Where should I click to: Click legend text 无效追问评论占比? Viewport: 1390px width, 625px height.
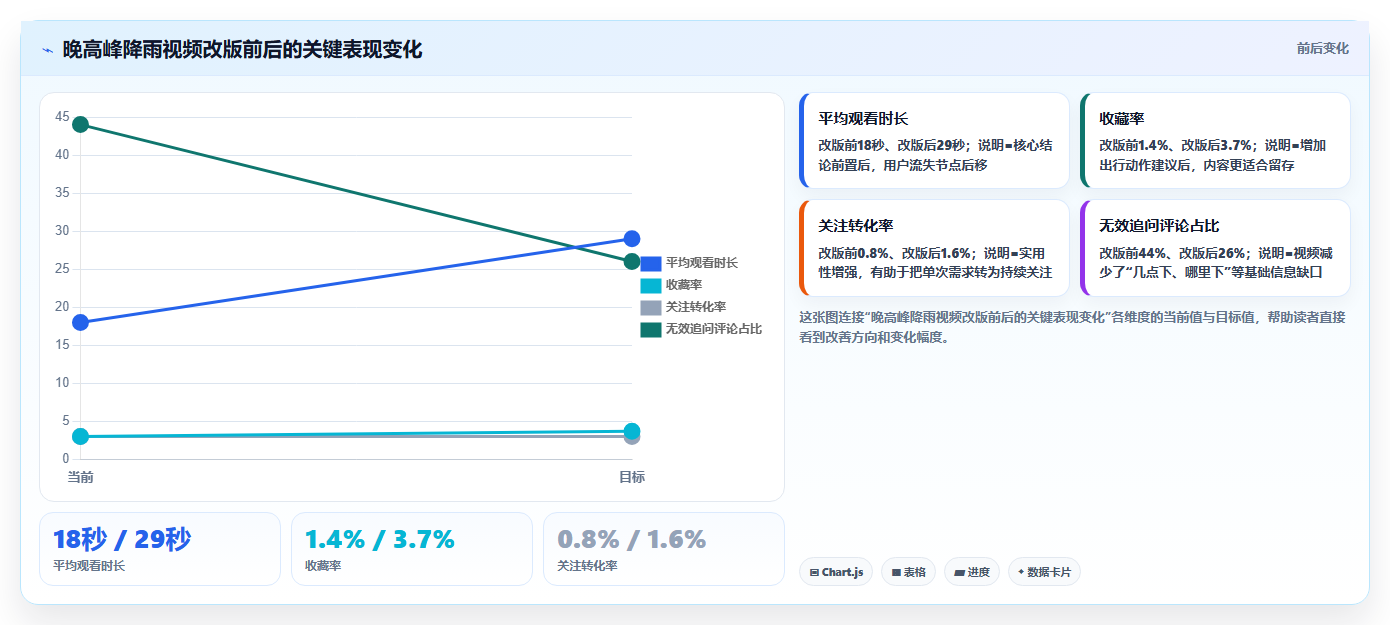(x=713, y=329)
